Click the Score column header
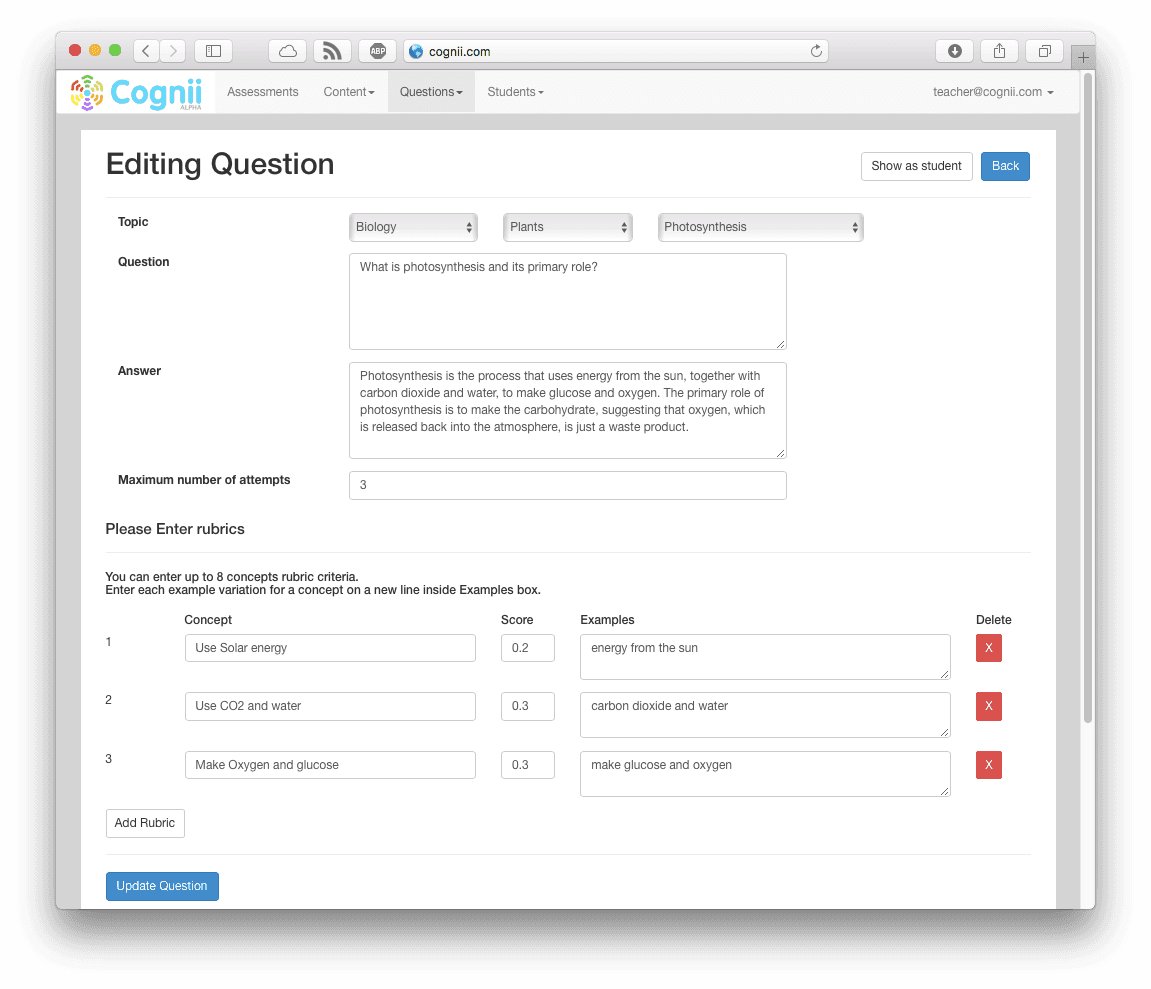 click(x=517, y=620)
